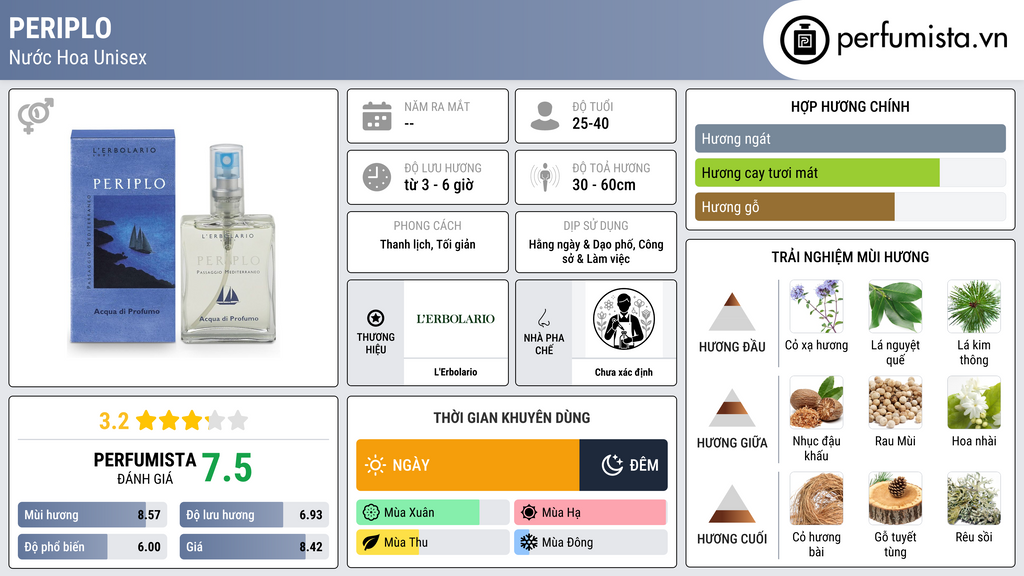Click the Hương cay tươi mát accord bar
Image resolution: width=1024 pixels, height=576 pixels.
[850, 172]
